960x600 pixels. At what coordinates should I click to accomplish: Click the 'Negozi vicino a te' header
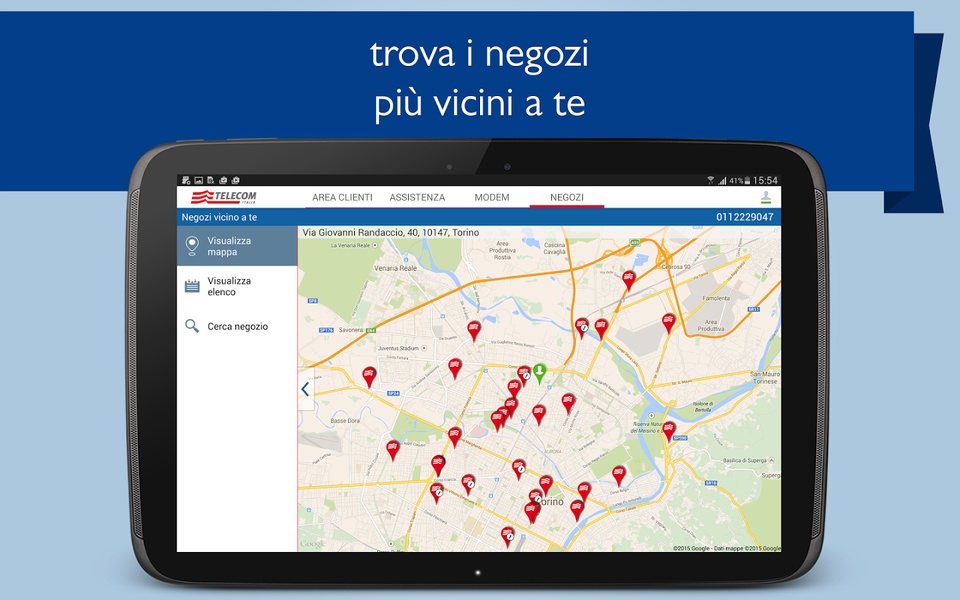click(219, 217)
